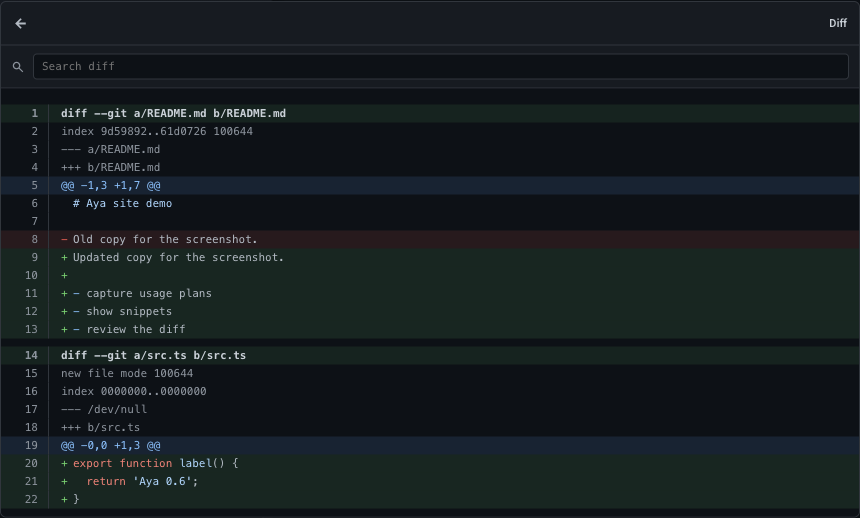This screenshot has height=518, width=860.
Task: Click the '+++ b/README.md' line
Action: 430,167
